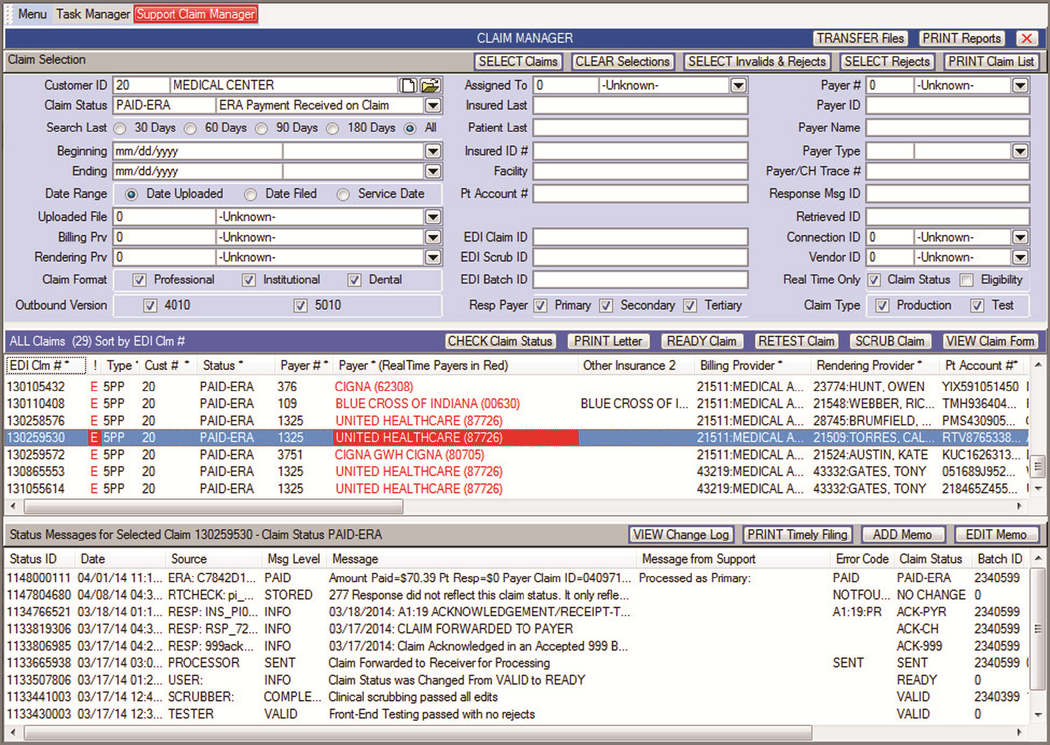The width and height of the screenshot is (1050, 745).
Task: Open the Payer # dropdown
Action: 1019,85
